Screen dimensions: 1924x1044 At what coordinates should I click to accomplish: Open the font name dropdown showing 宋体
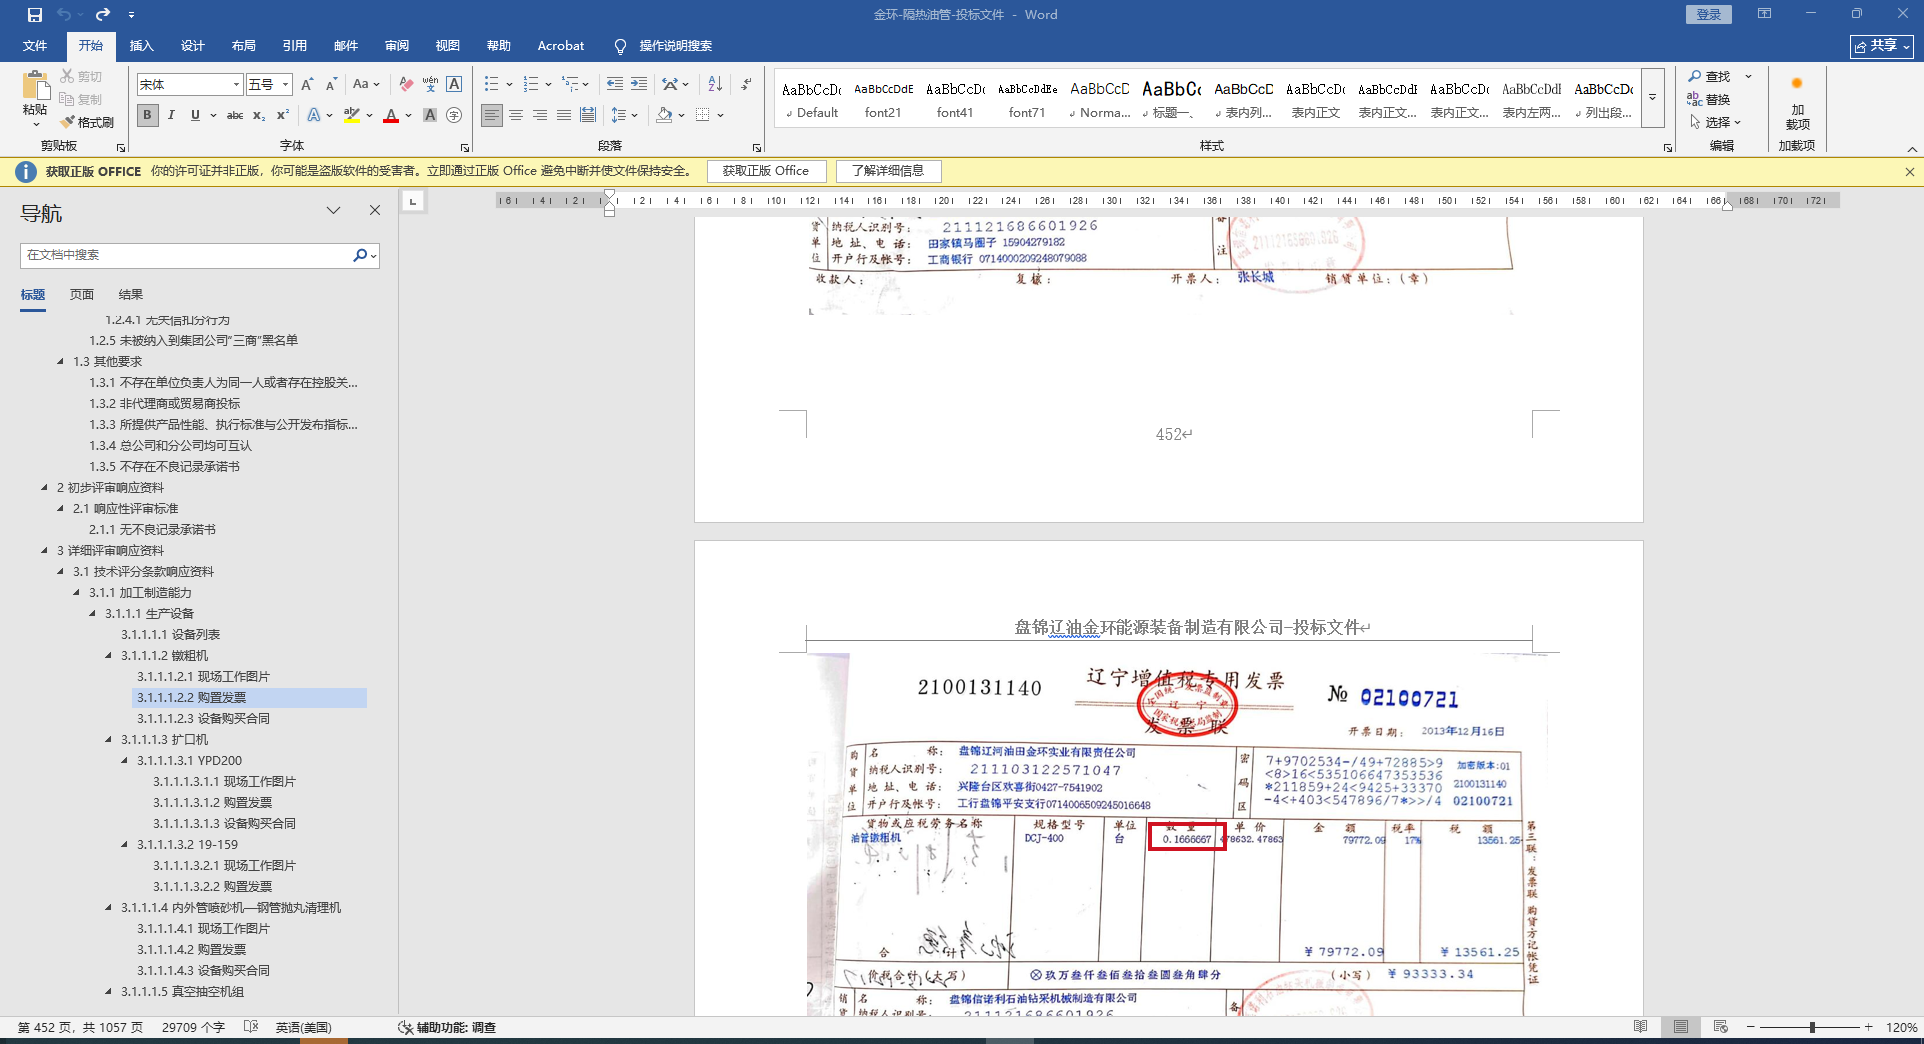[236, 85]
